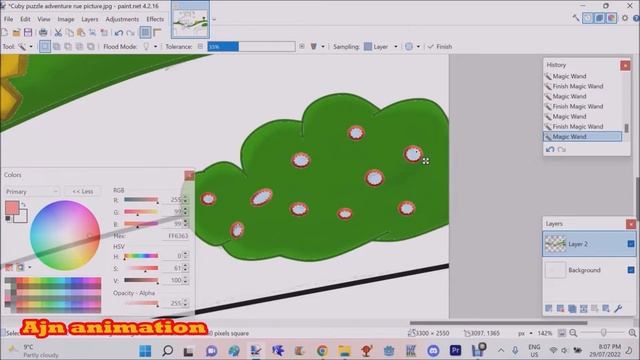Click the Crop to selection icon

point(93,32)
